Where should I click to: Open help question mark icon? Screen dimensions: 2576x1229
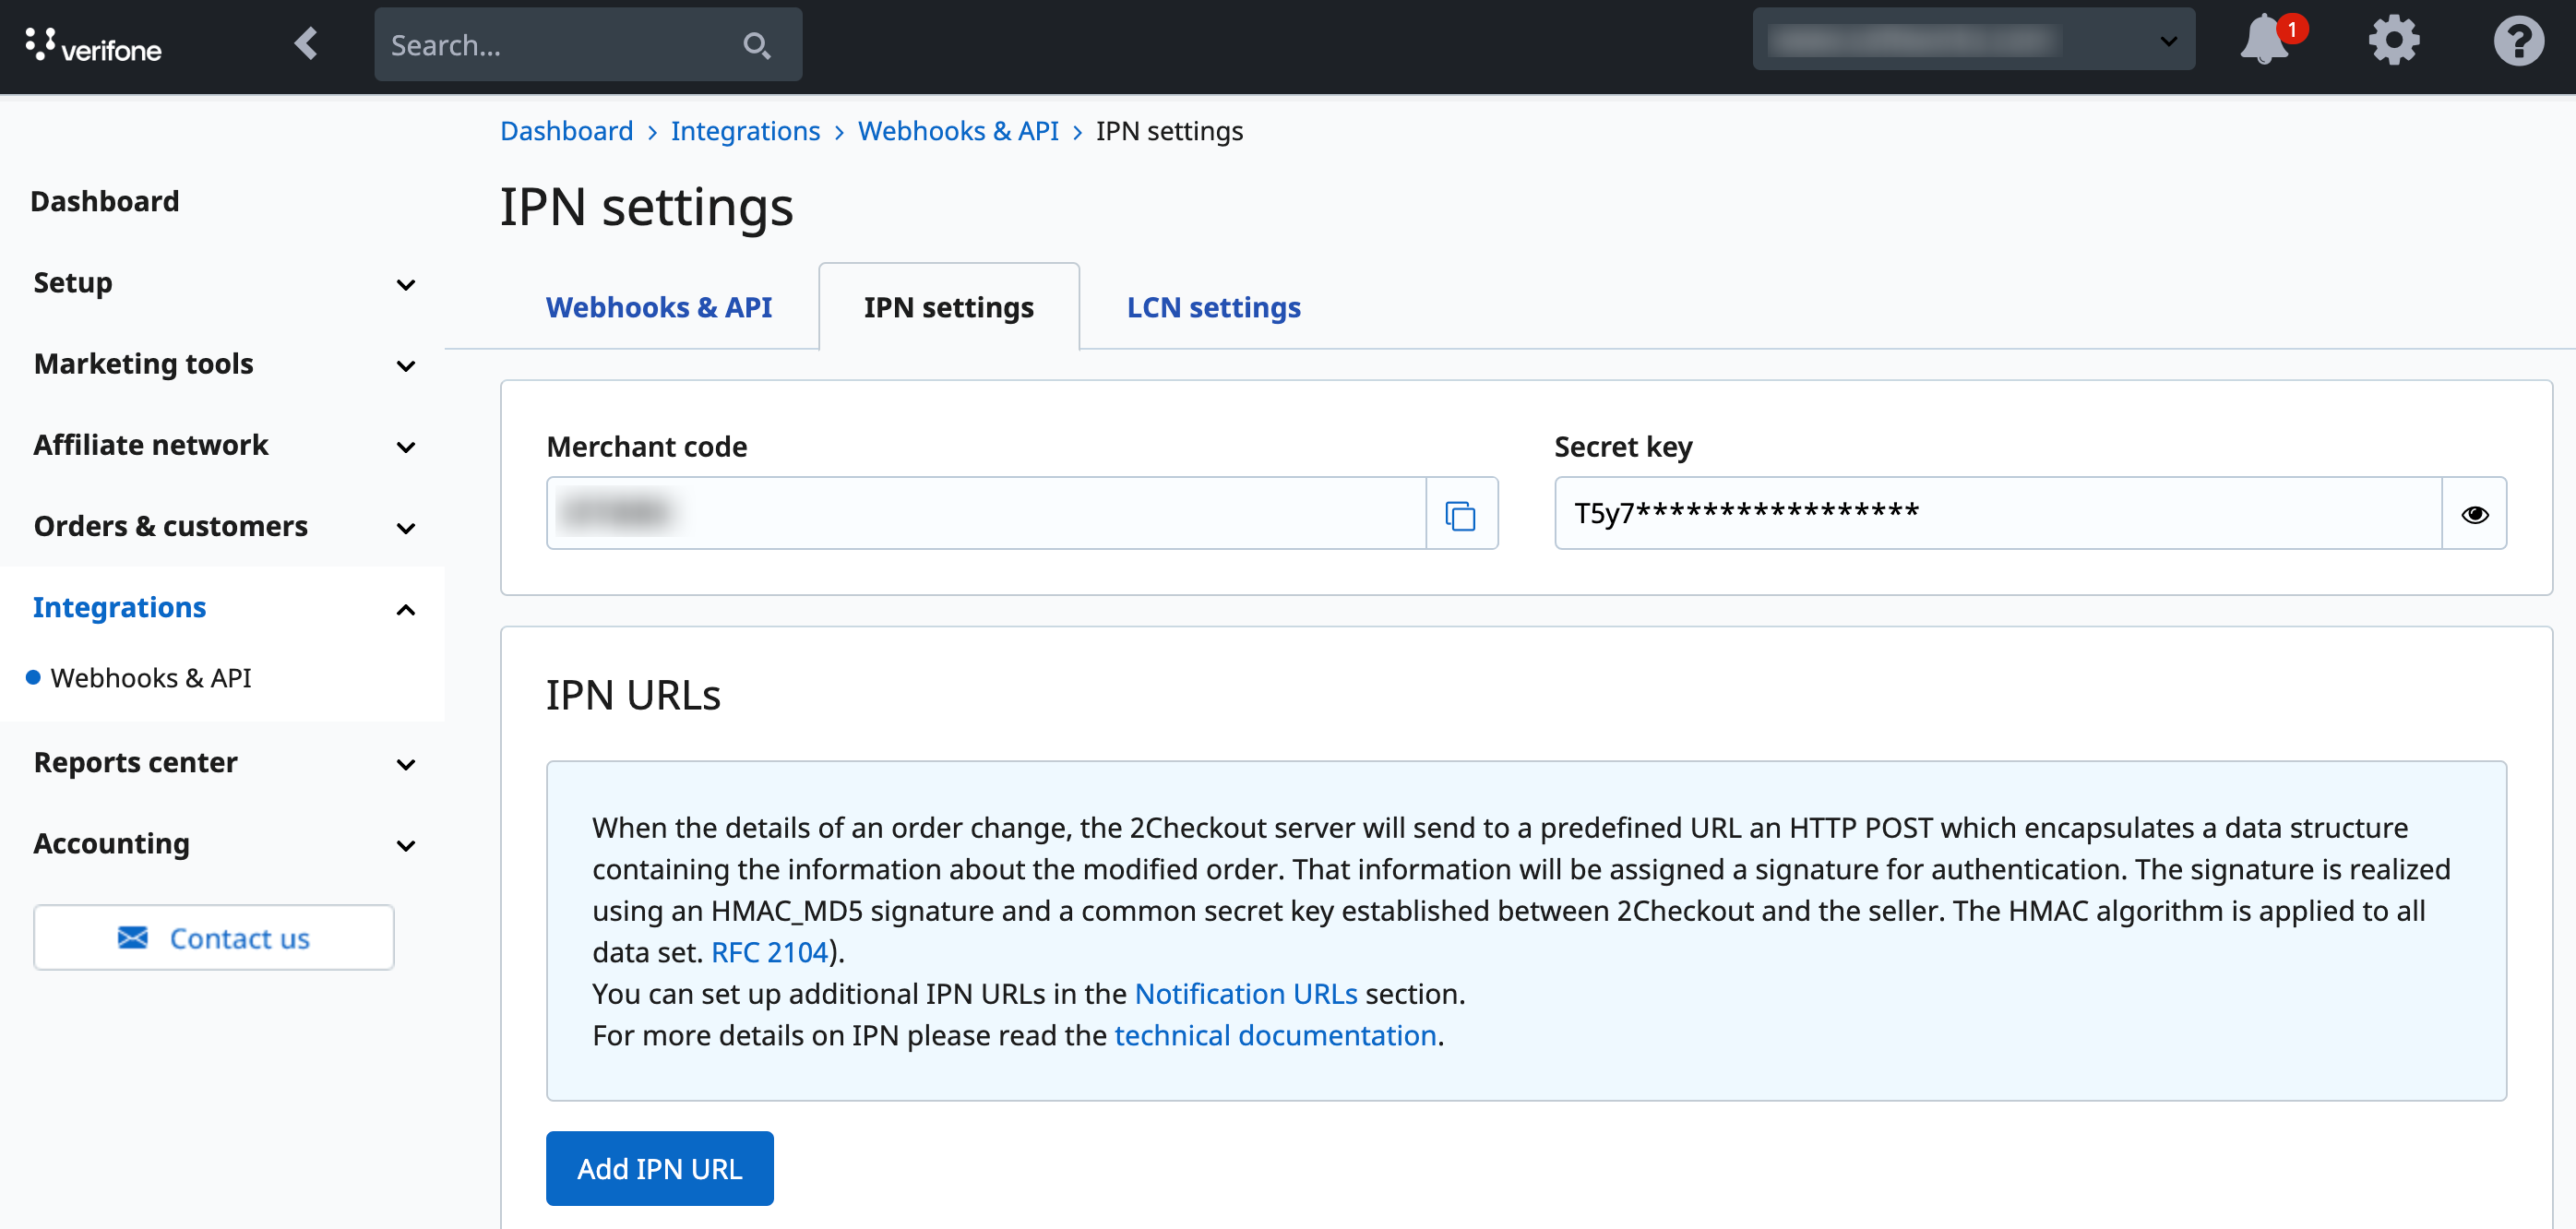[2518, 41]
